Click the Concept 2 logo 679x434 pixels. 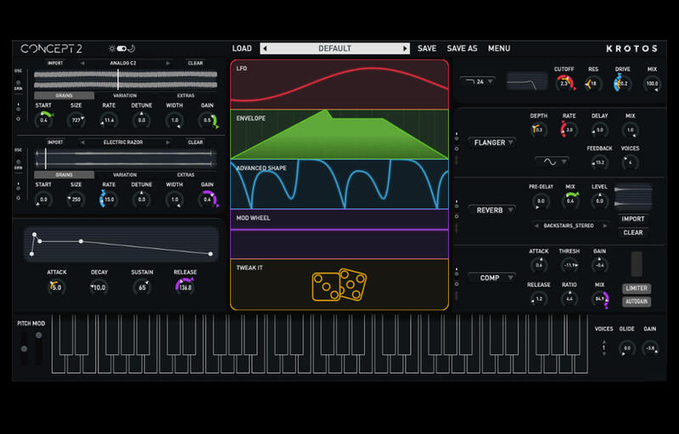click(x=51, y=49)
